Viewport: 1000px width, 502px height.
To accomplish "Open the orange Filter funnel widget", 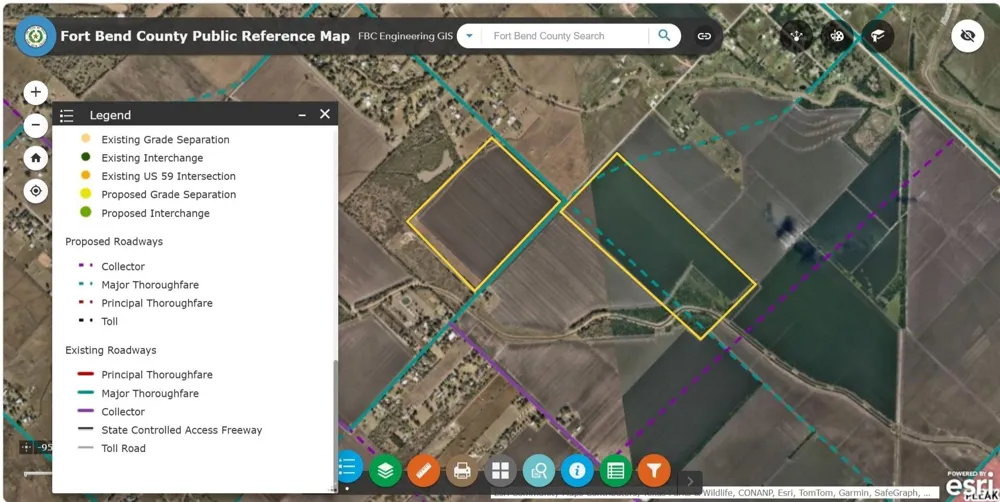I will [654, 471].
